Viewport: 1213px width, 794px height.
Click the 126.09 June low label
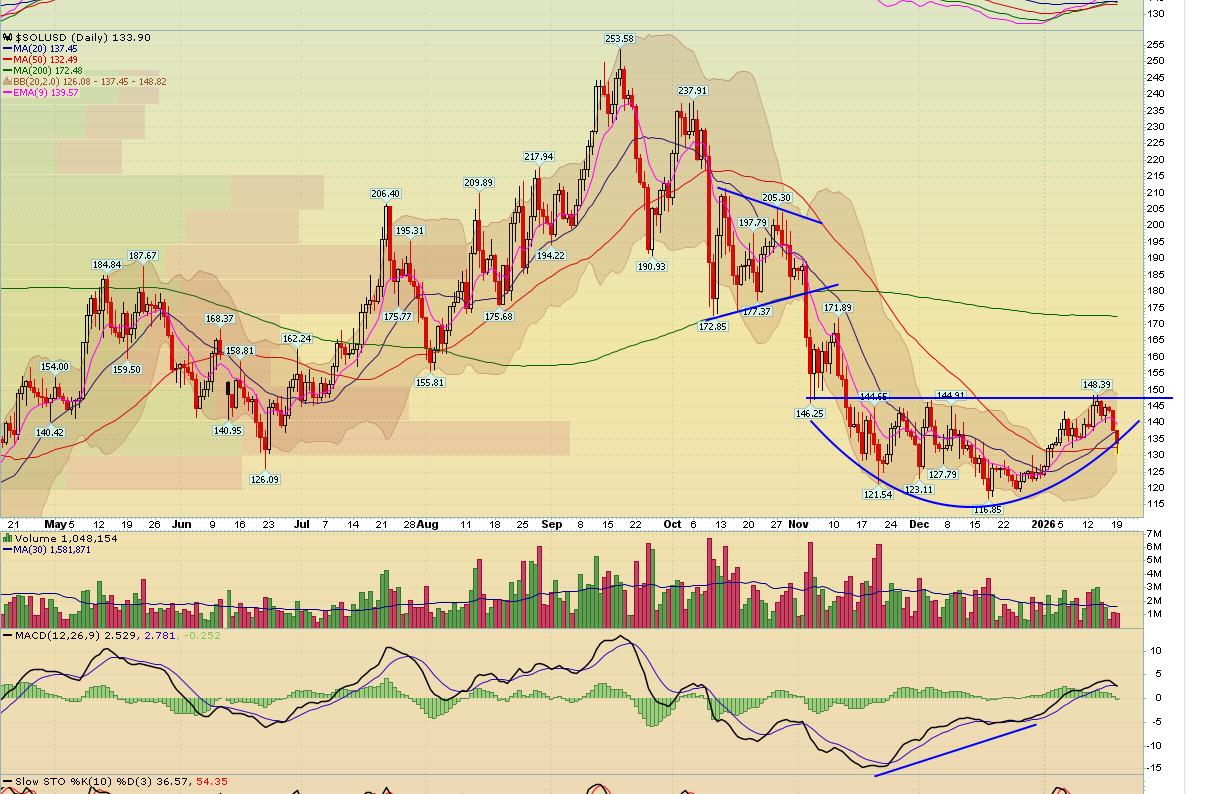pyautogui.click(x=264, y=480)
